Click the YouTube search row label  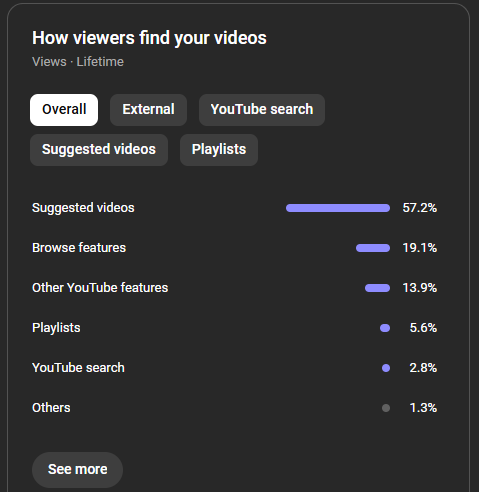[x=78, y=368]
